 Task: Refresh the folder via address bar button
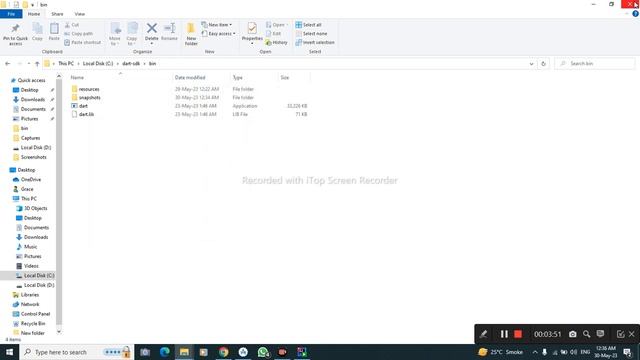click(543, 64)
